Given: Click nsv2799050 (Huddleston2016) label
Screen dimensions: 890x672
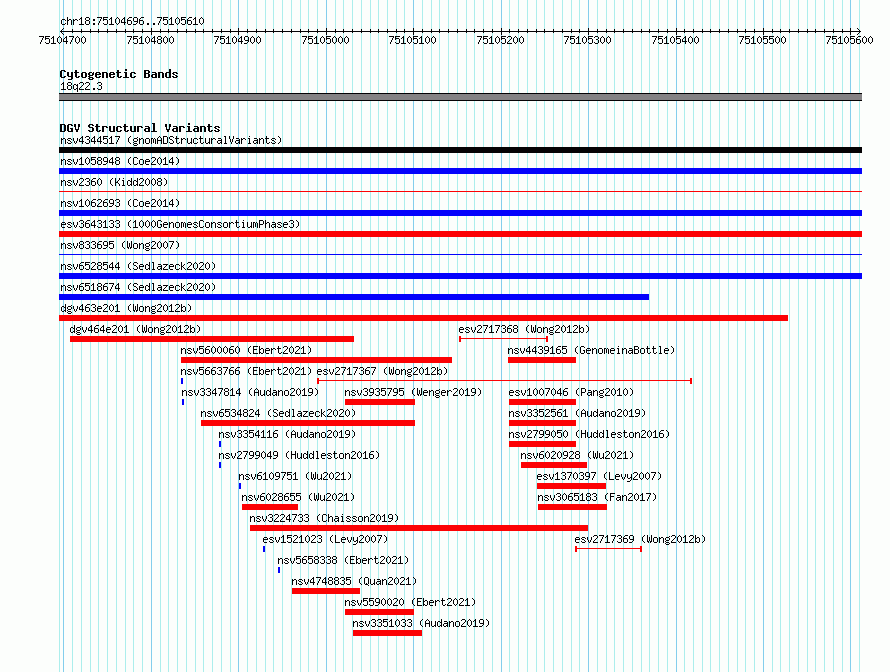Looking at the screenshot, I should (x=589, y=434).
